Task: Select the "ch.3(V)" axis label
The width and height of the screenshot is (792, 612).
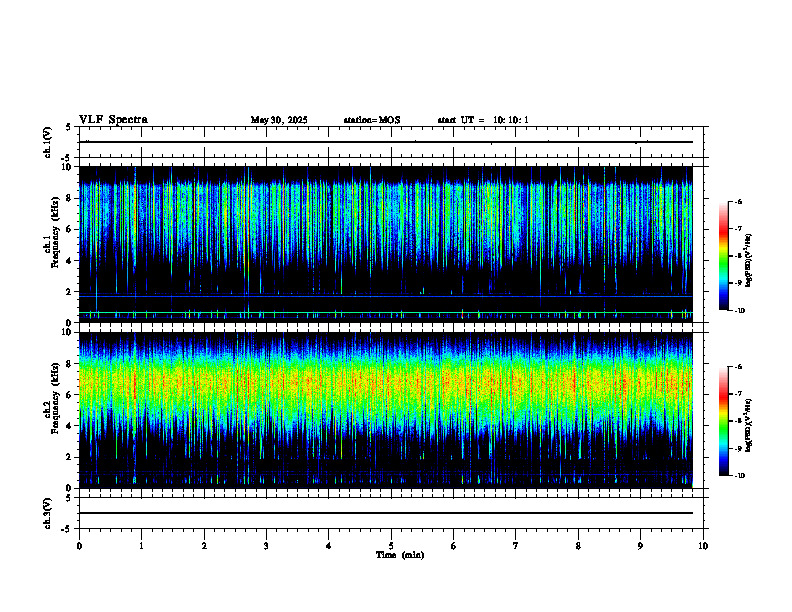Action: (48, 513)
